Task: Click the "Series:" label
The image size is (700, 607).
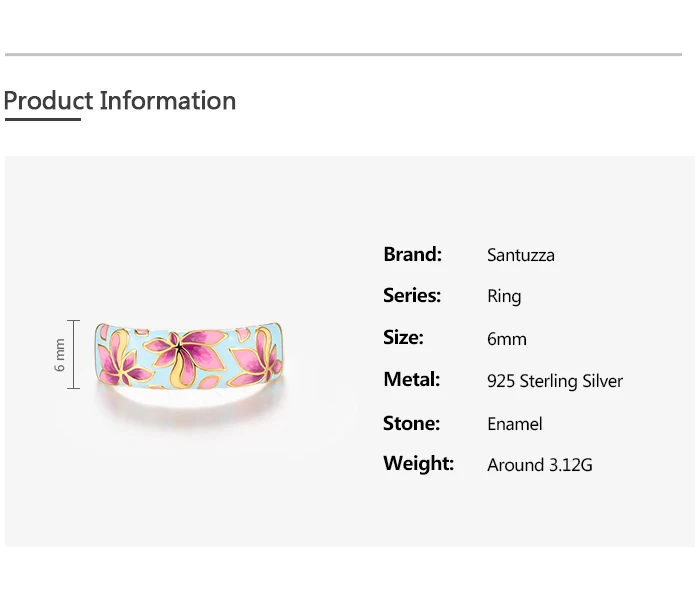Action: (412, 296)
